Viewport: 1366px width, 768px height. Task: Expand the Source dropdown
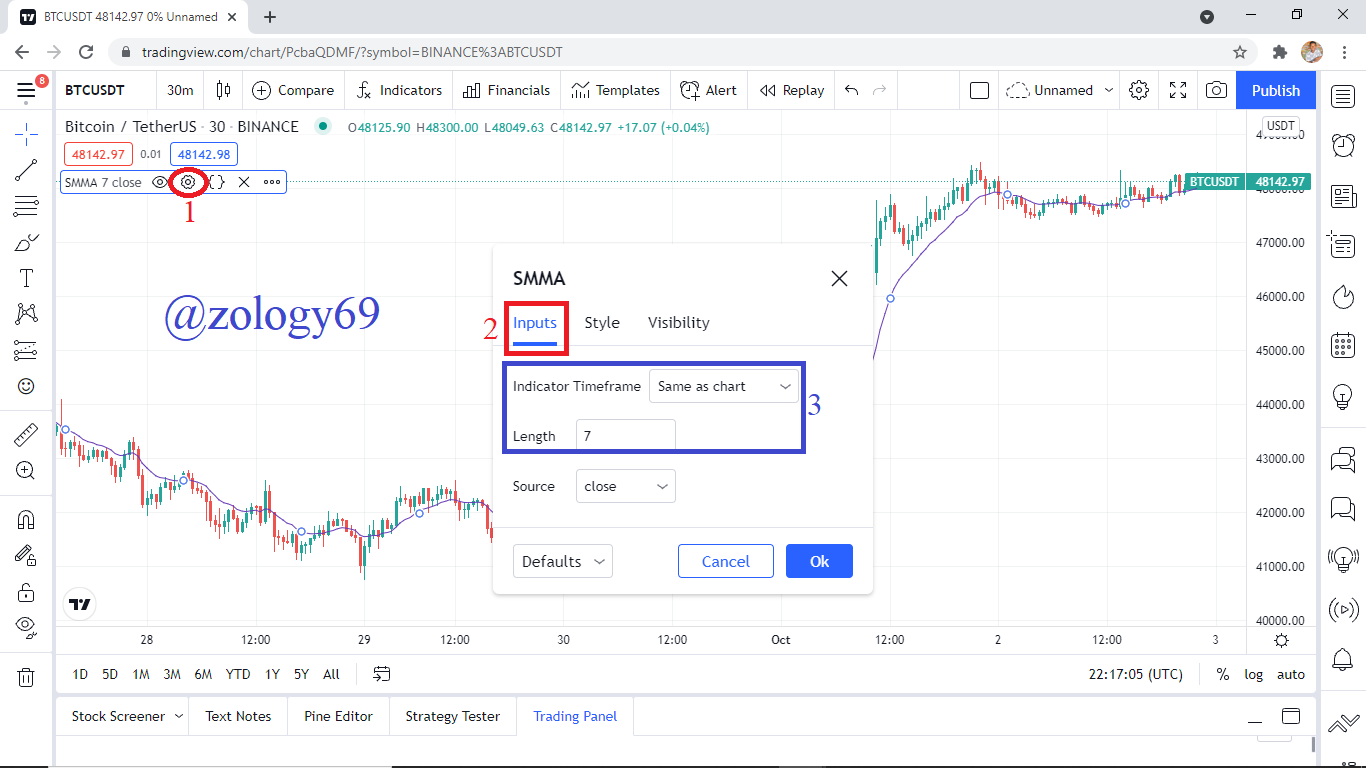tap(626, 486)
